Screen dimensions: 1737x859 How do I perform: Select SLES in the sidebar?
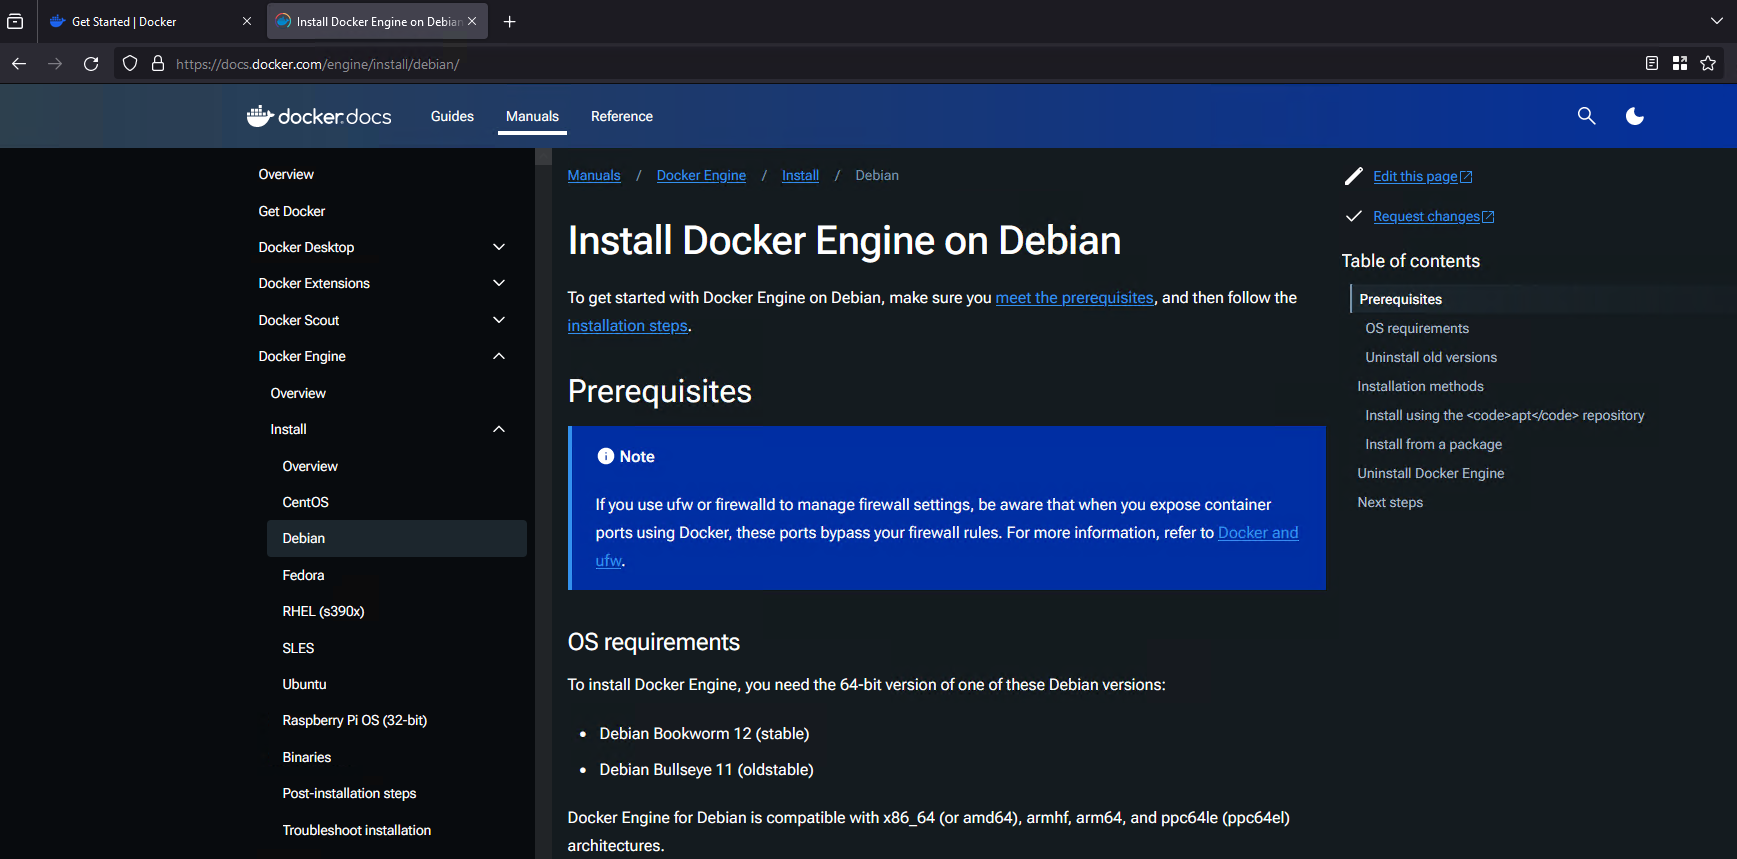(298, 648)
